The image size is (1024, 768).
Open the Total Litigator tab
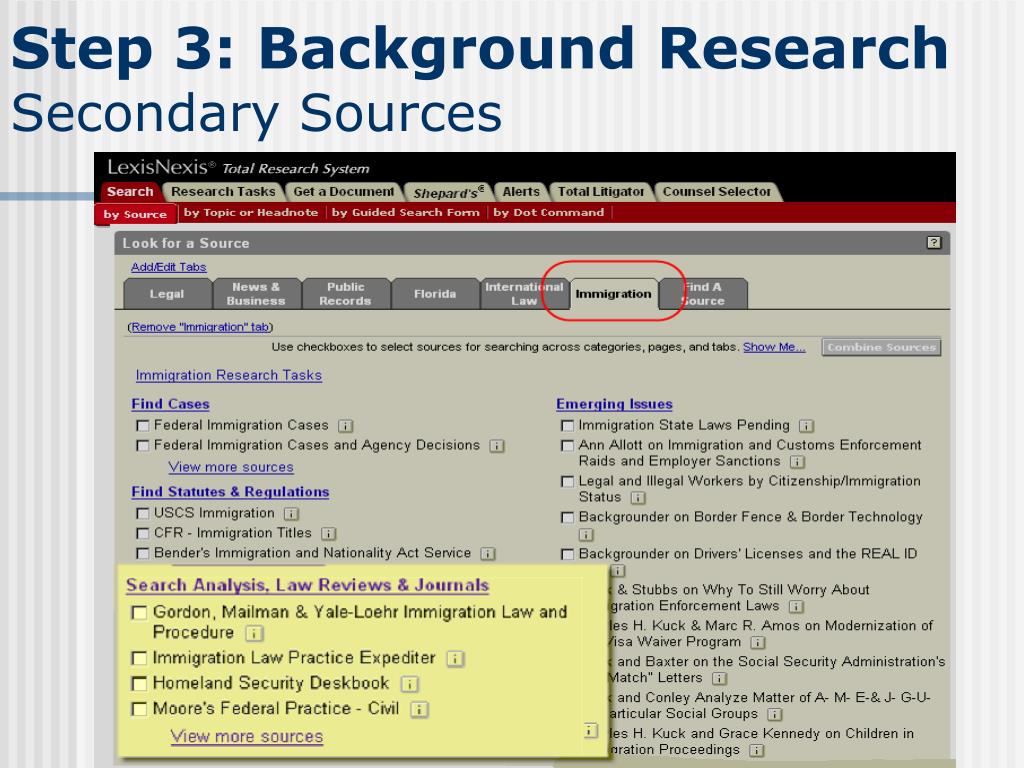[x=601, y=191]
